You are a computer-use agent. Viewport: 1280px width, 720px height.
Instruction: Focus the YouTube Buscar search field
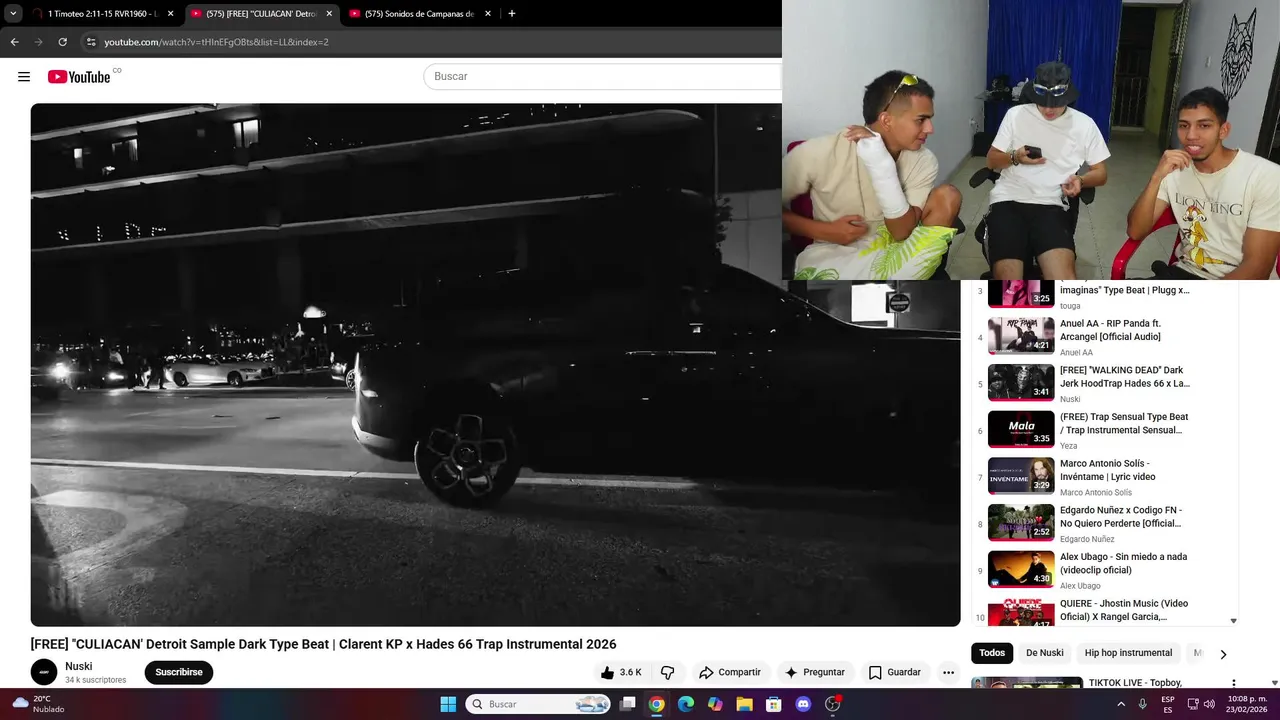point(603,76)
